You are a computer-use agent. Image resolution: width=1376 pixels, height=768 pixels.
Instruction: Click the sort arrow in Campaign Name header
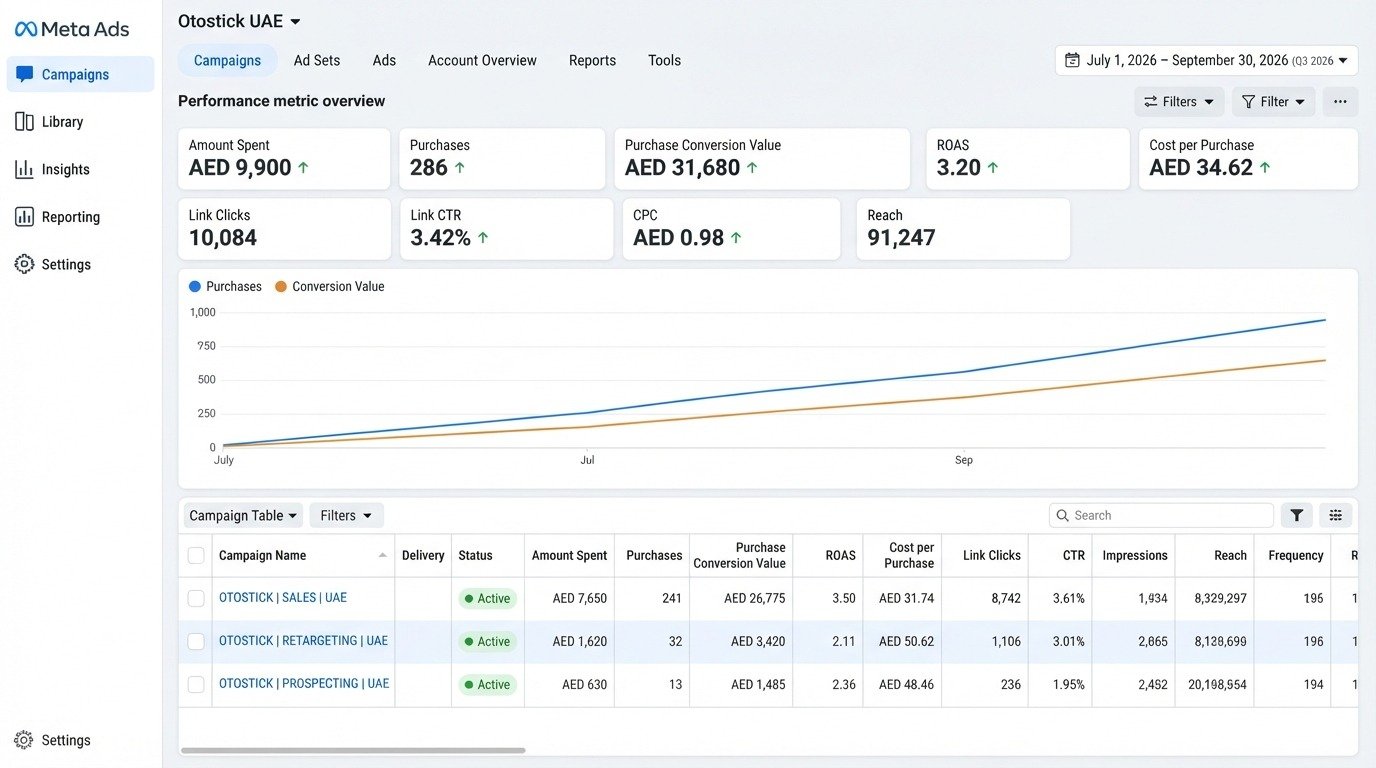click(382, 555)
